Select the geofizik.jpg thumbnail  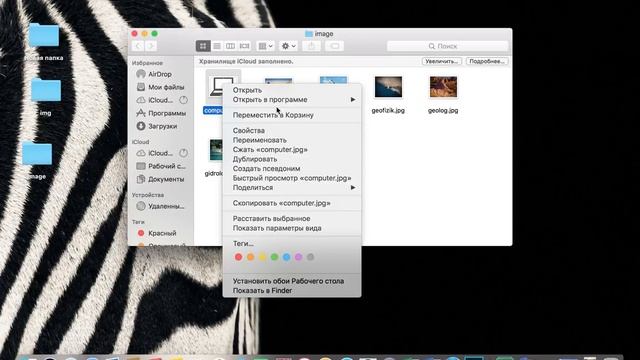[x=388, y=87]
